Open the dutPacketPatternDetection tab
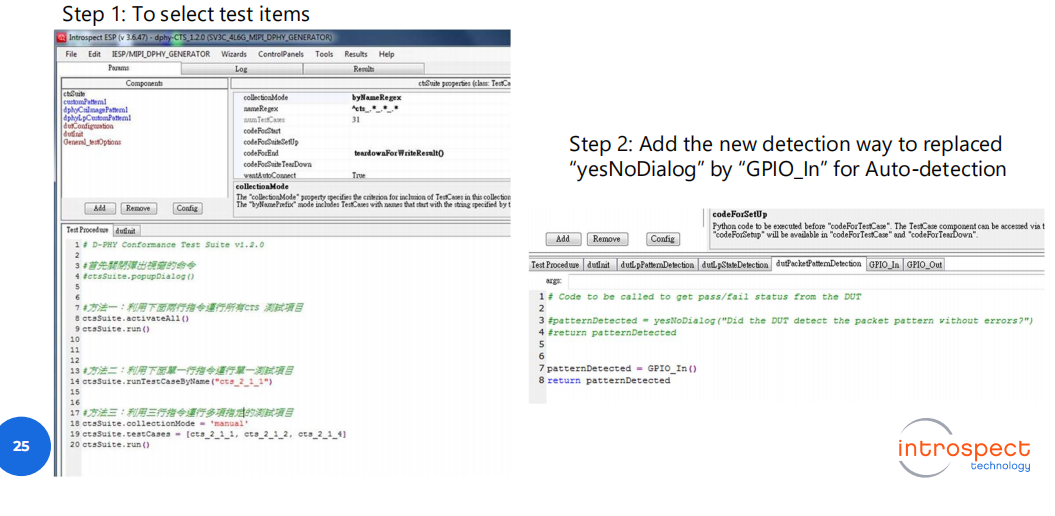 coord(818,264)
